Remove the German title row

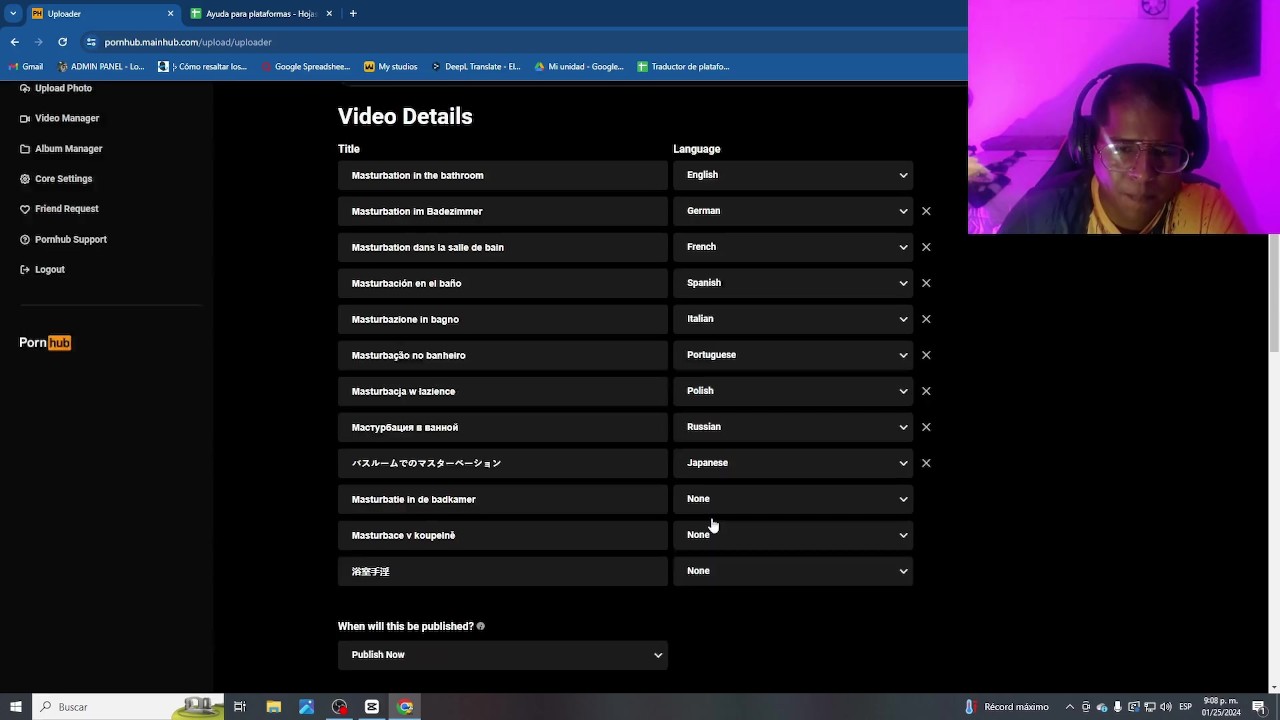pyautogui.click(x=926, y=211)
